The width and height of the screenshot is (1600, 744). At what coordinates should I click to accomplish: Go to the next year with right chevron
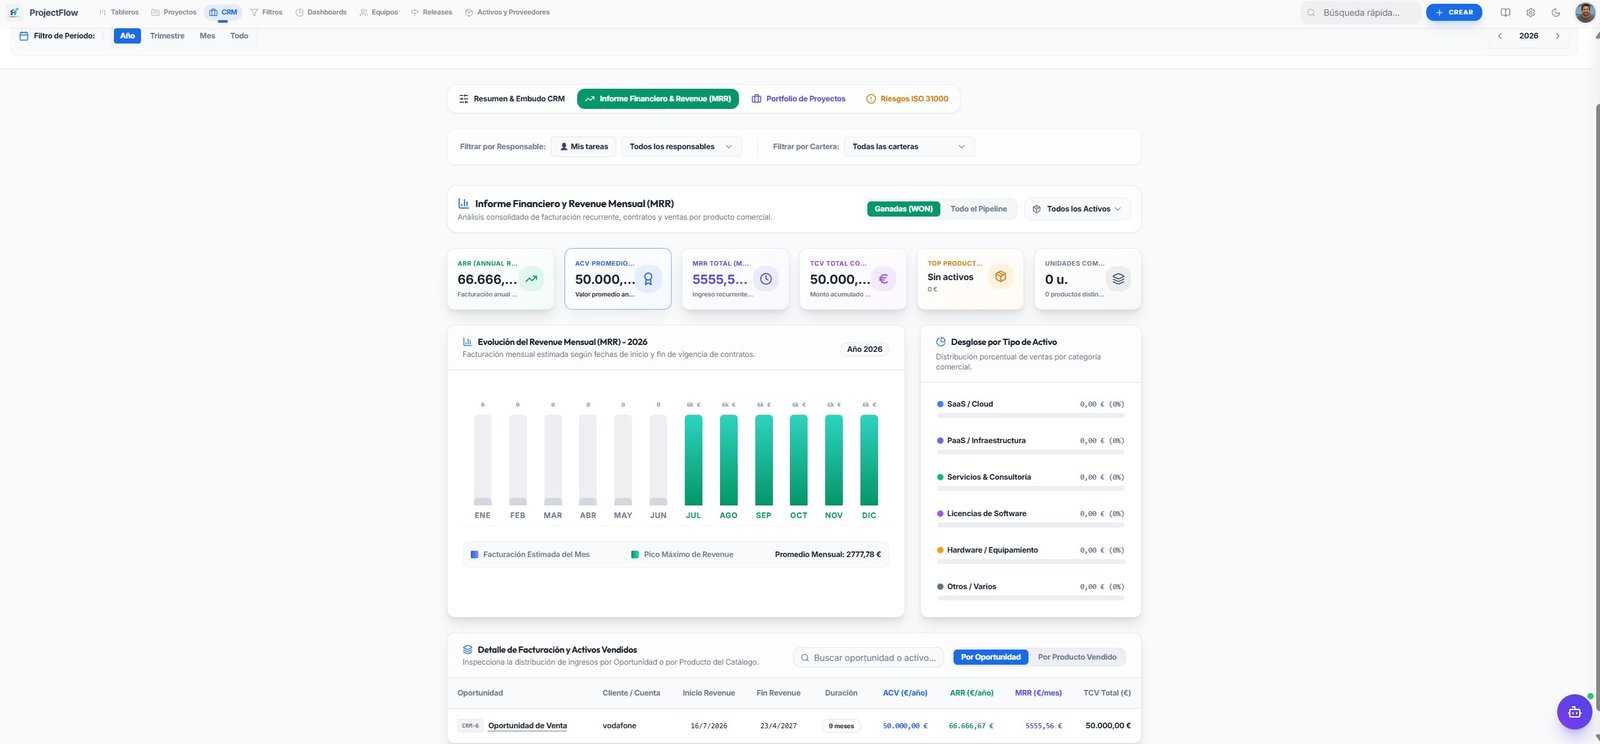(1557, 36)
